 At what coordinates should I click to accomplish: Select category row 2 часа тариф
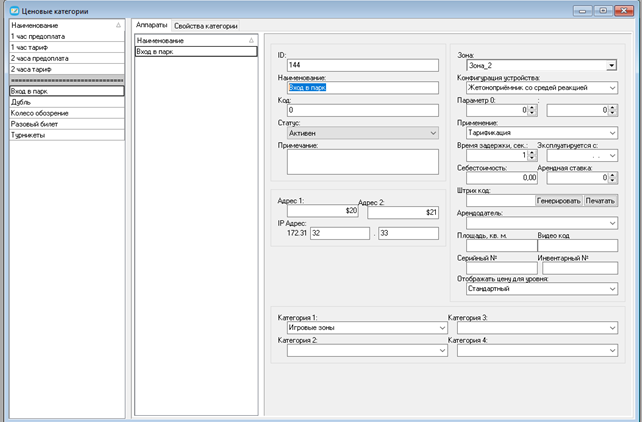point(67,70)
